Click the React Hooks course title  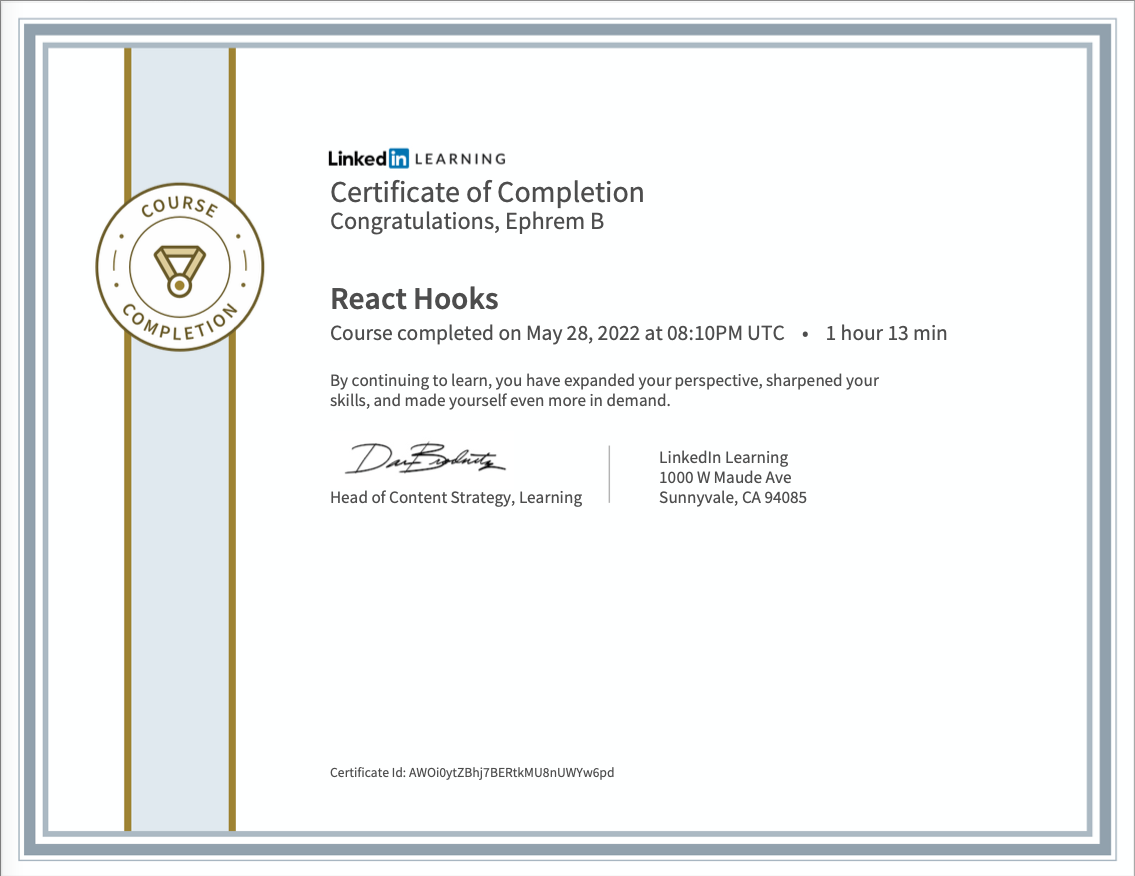(414, 299)
